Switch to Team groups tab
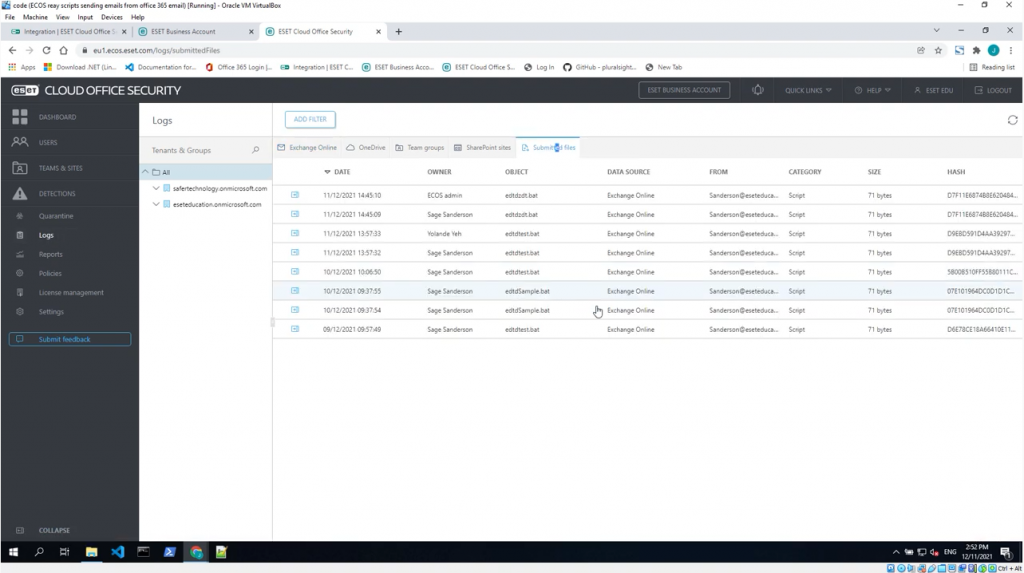The width and height of the screenshot is (1024, 573). [419, 148]
